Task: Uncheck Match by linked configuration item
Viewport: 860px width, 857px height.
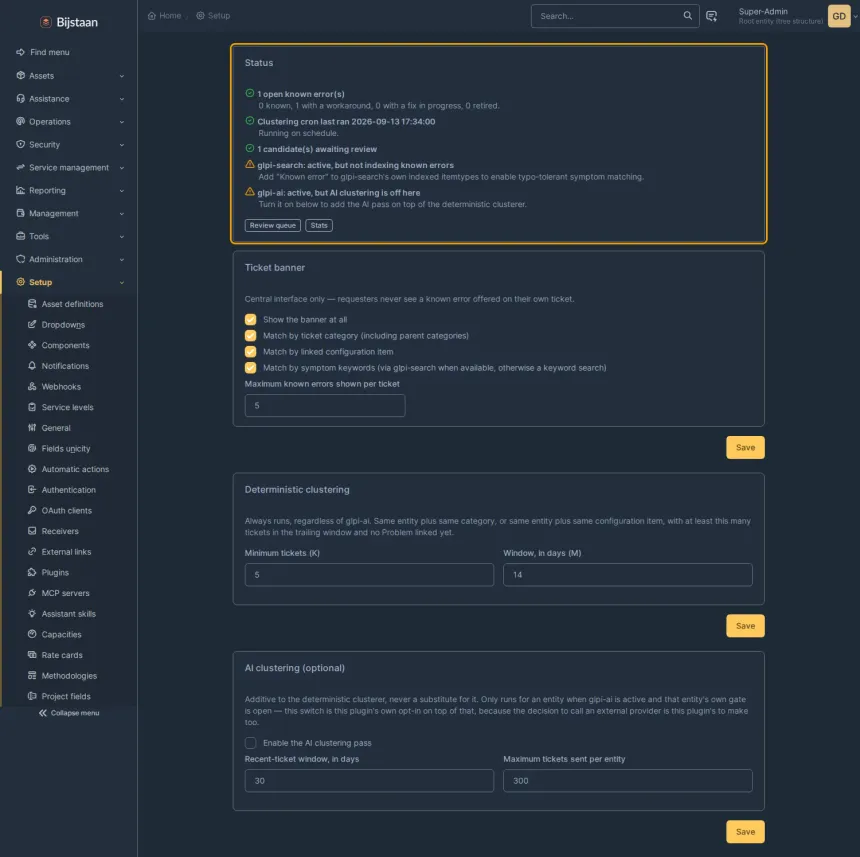Action: tap(251, 351)
